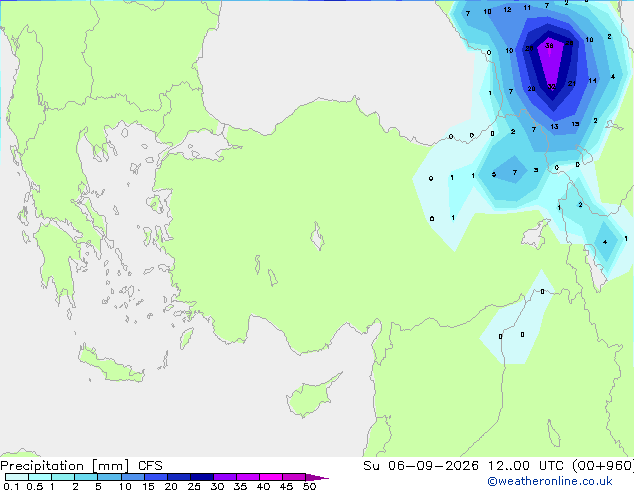
Task: Click the '5' value in northeastern Turkey
Action: 493,175
